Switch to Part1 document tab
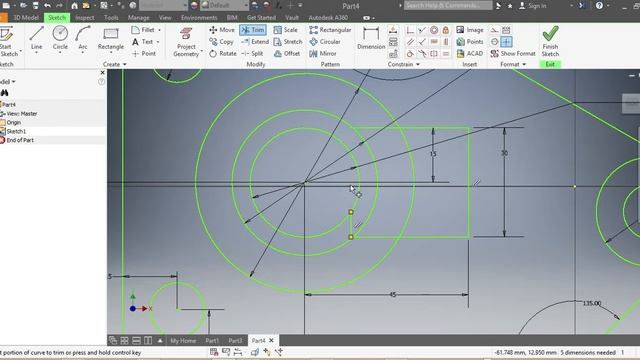This screenshot has width=640, height=360. pos(212,340)
